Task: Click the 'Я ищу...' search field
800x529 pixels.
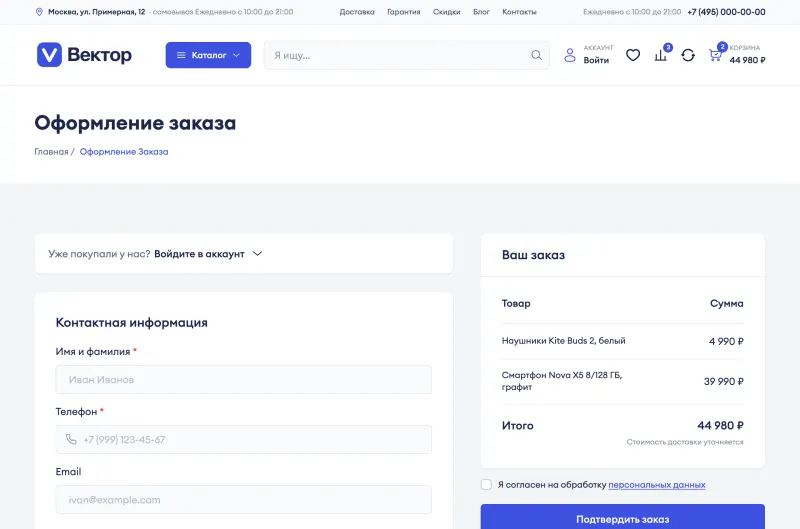Action: (407, 55)
